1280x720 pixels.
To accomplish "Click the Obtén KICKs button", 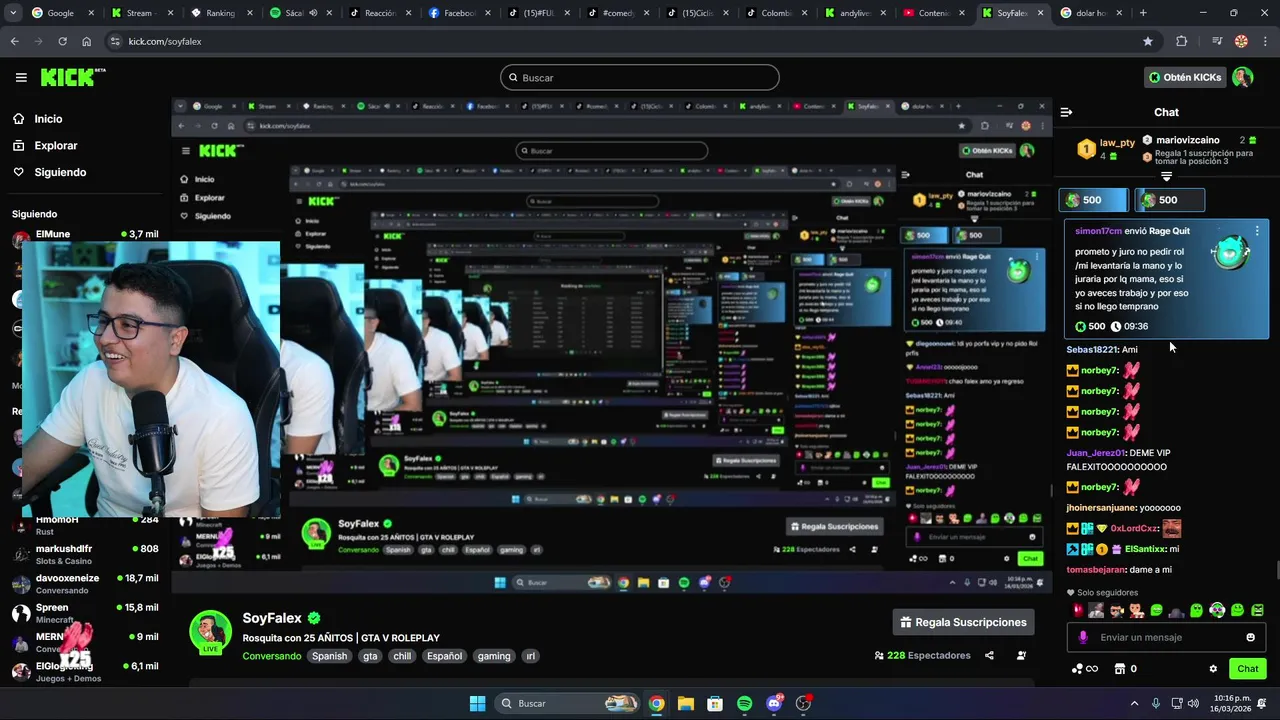I will (1185, 77).
